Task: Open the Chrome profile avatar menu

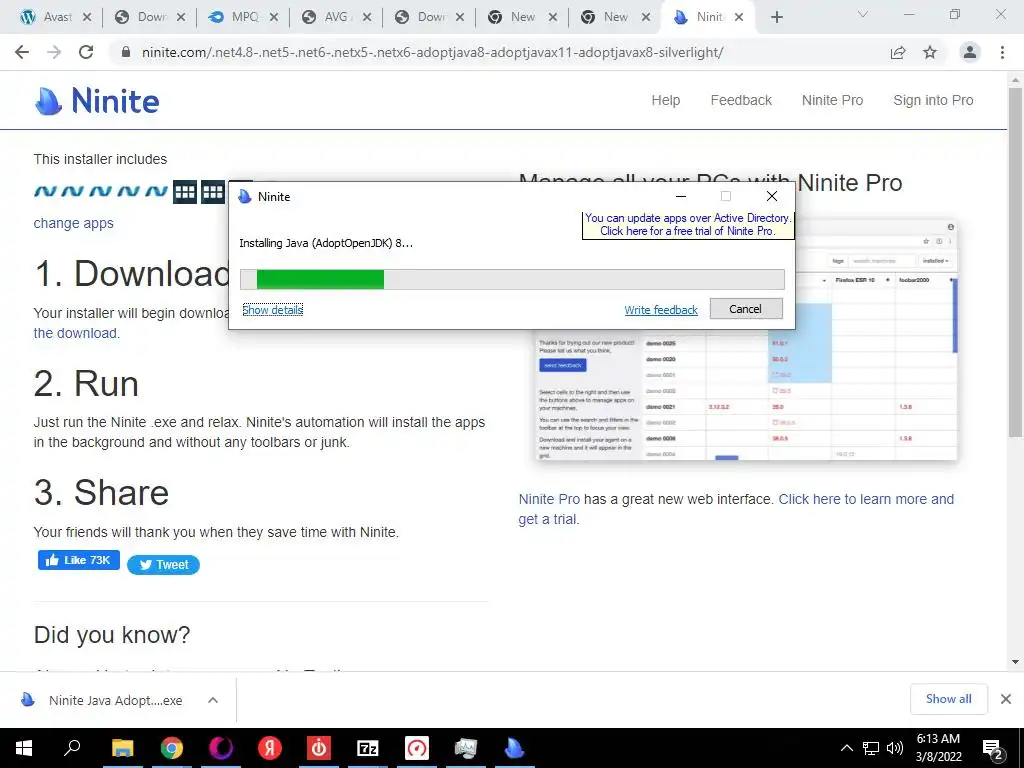Action: coord(970,52)
